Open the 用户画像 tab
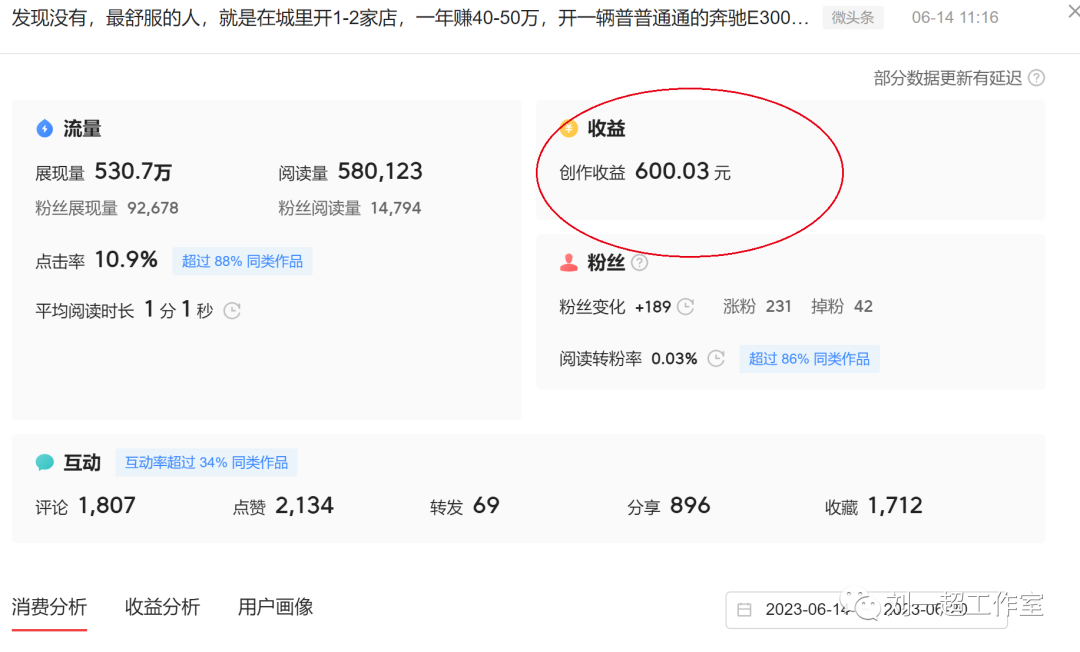This screenshot has height=652, width=1080. pos(276,607)
